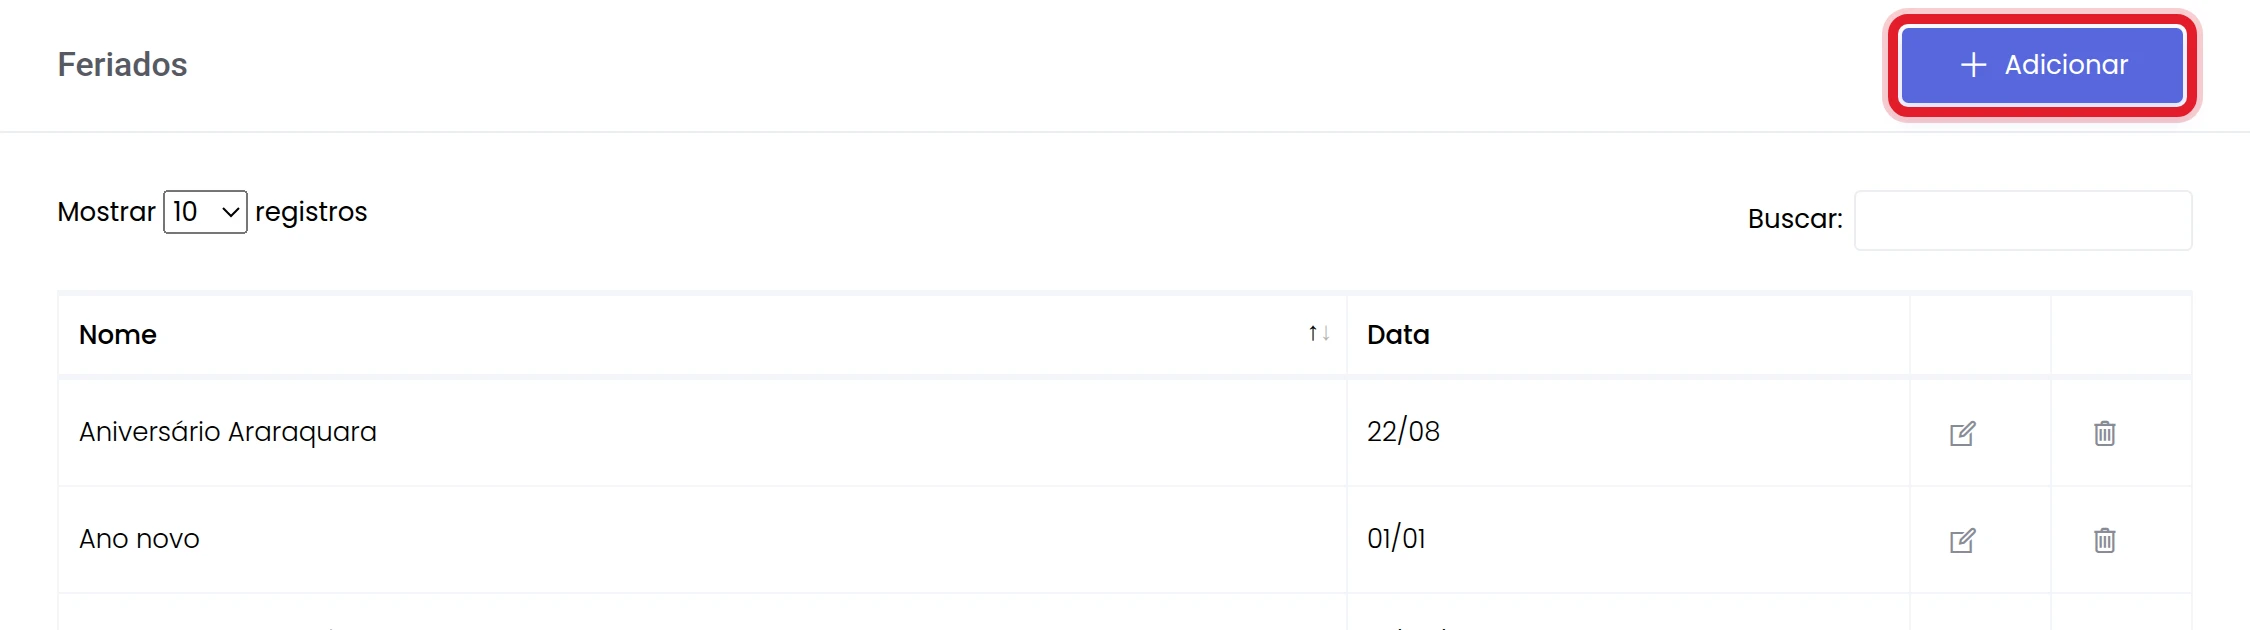Click the Adicionar button
Screen dimensions: 2250x630
(2042, 65)
